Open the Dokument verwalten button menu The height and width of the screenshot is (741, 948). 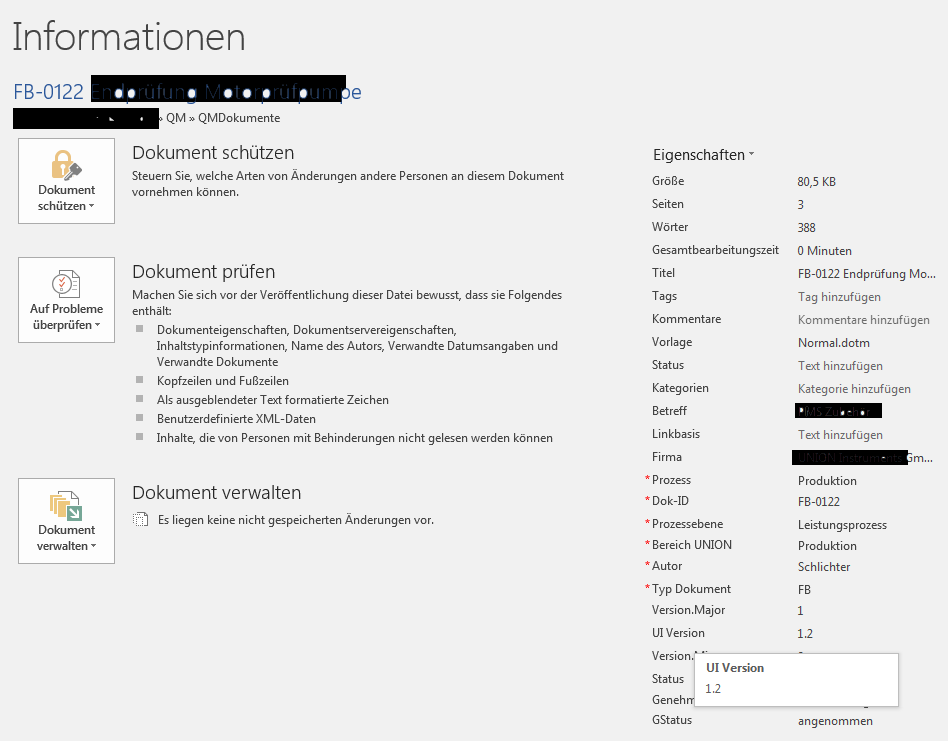tap(67, 521)
